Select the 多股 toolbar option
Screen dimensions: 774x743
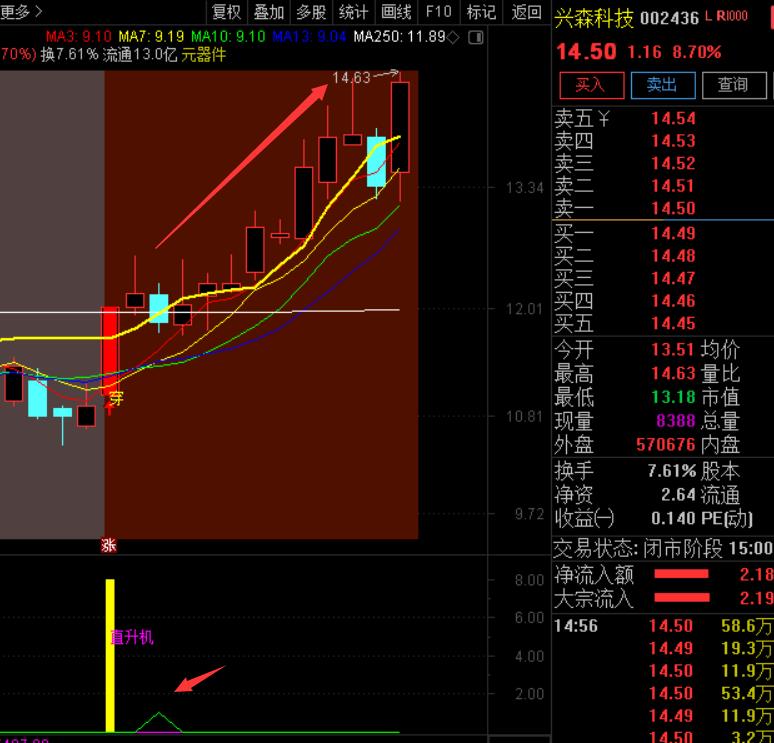pyautogui.click(x=311, y=11)
